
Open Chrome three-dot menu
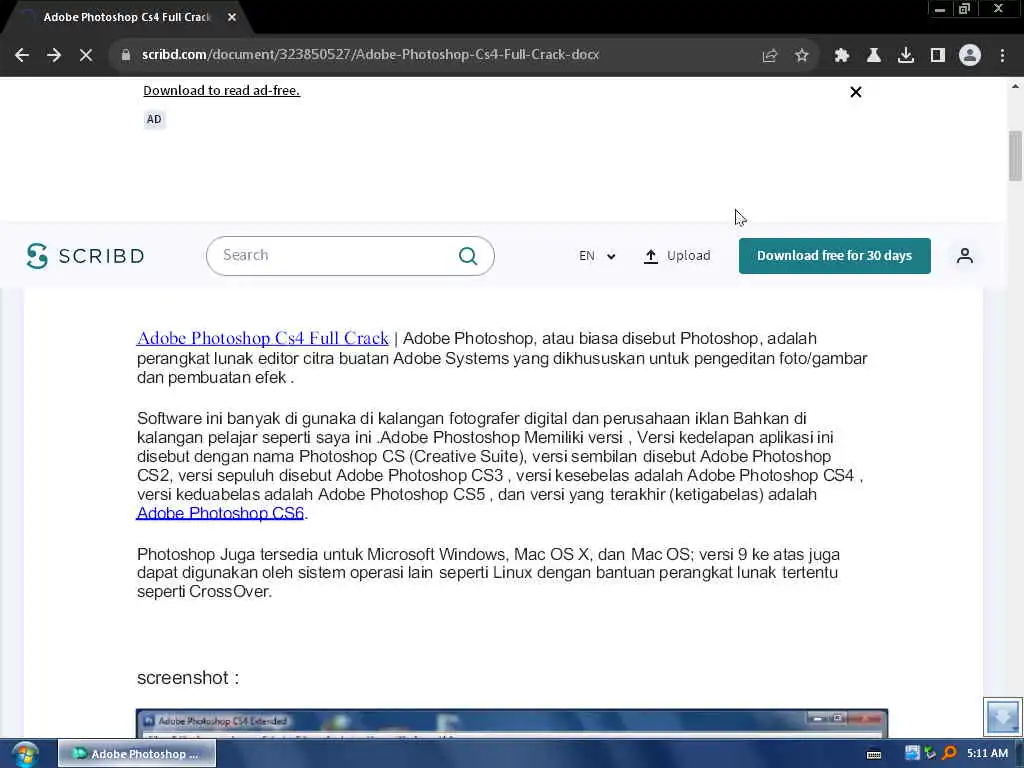pyautogui.click(x=1002, y=56)
